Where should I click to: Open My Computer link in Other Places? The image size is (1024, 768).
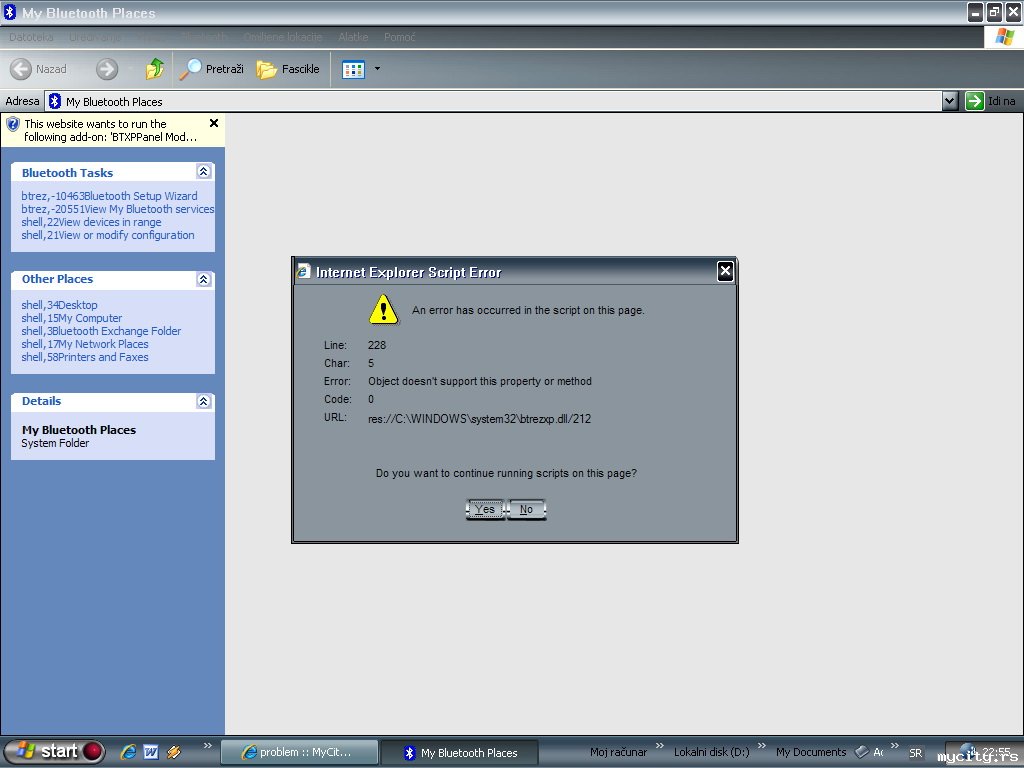[x=71, y=318]
